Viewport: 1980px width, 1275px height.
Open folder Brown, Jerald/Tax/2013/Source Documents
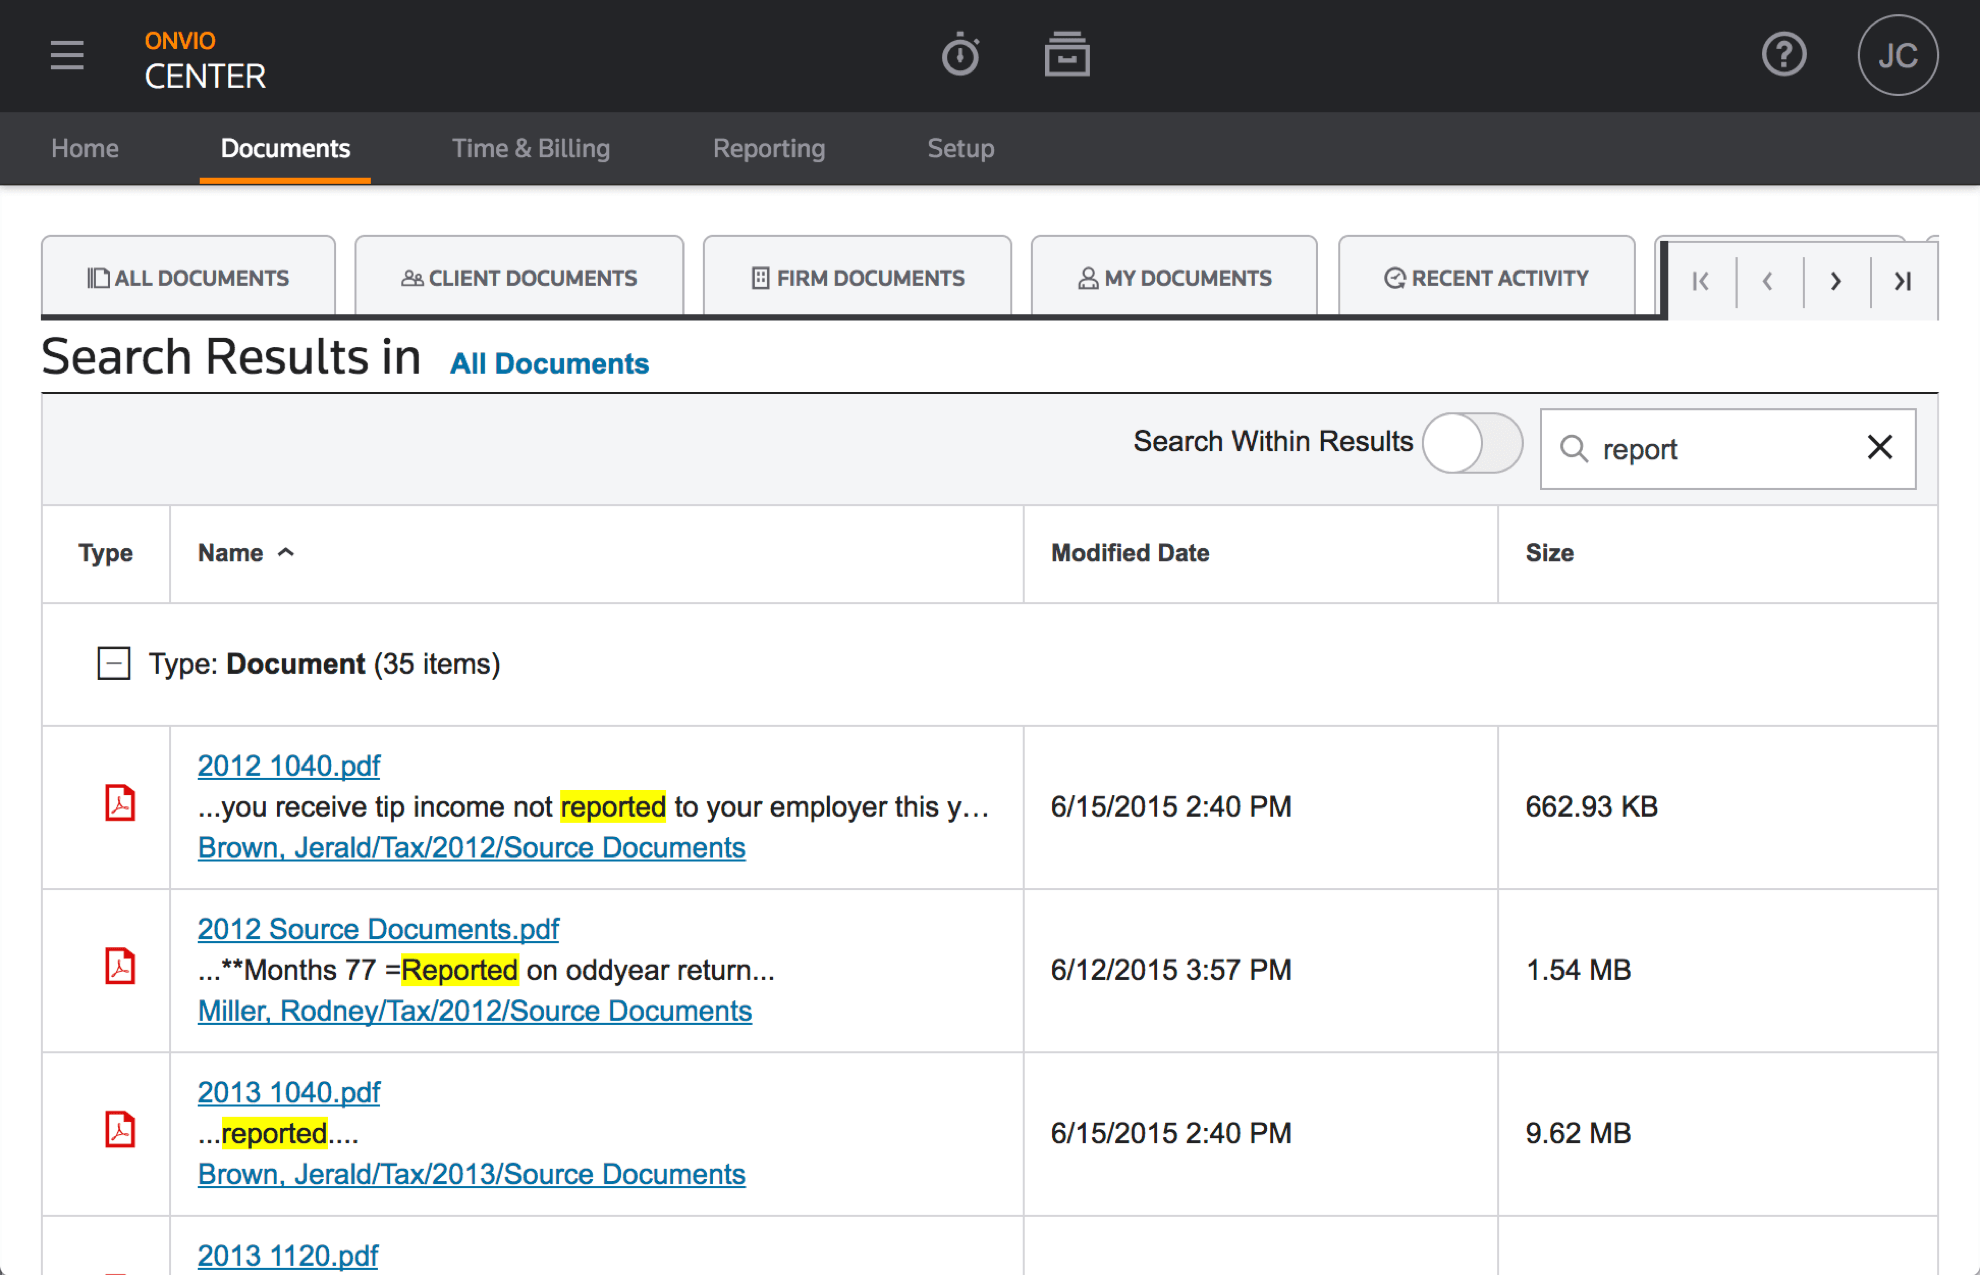click(471, 1173)
